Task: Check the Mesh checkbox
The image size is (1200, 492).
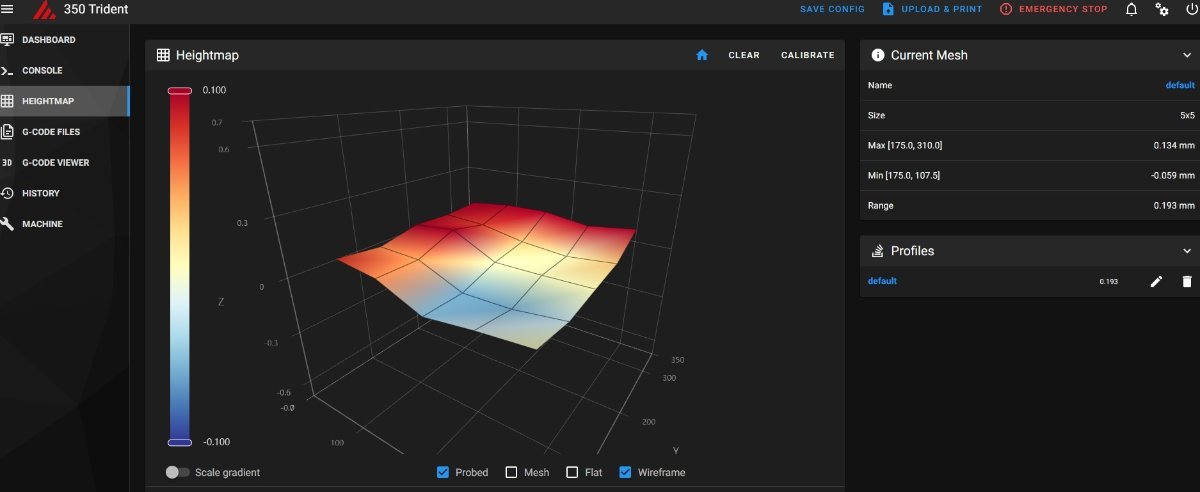Action: pos(511,472)
